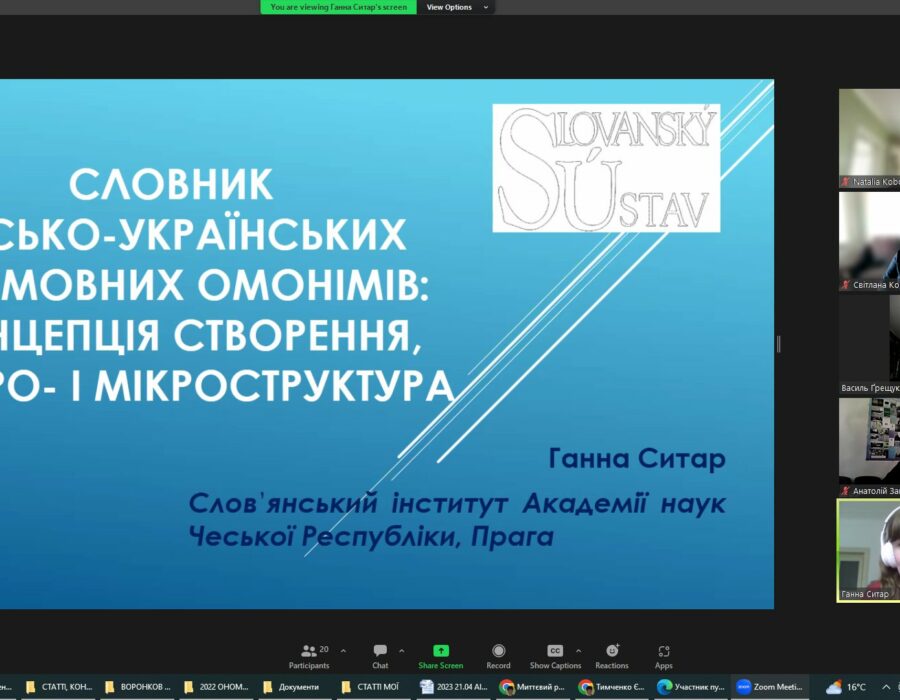Screen dimensions: 900x700
Task: Switch to the СТАТТІ МОЇ taskbar folder
Action: tap(369, 687)
